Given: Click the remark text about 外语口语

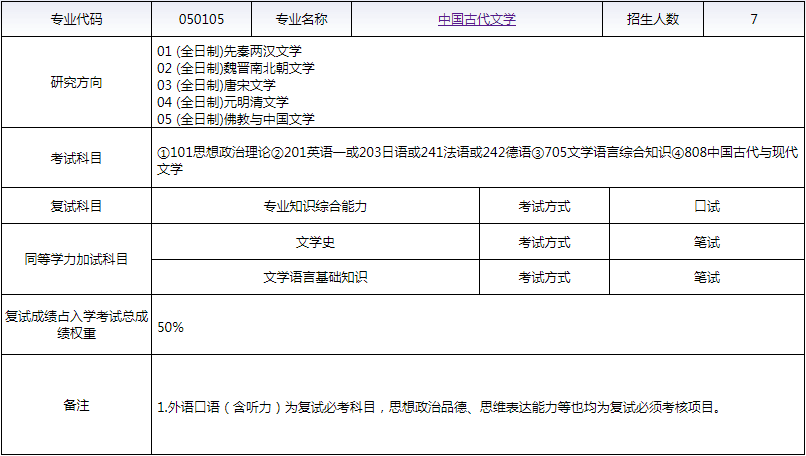Looking at the screenshot, I should pyautogui.click(x=438, y=408).
